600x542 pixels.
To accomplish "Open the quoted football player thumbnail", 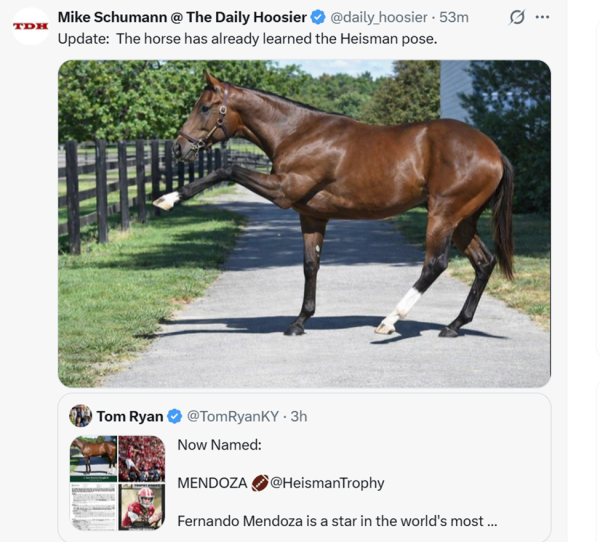I will (x=142, y=506).
